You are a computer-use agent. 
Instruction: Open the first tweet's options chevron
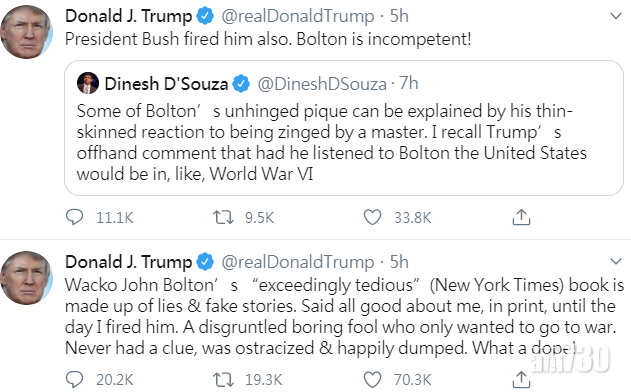point(616,16)
